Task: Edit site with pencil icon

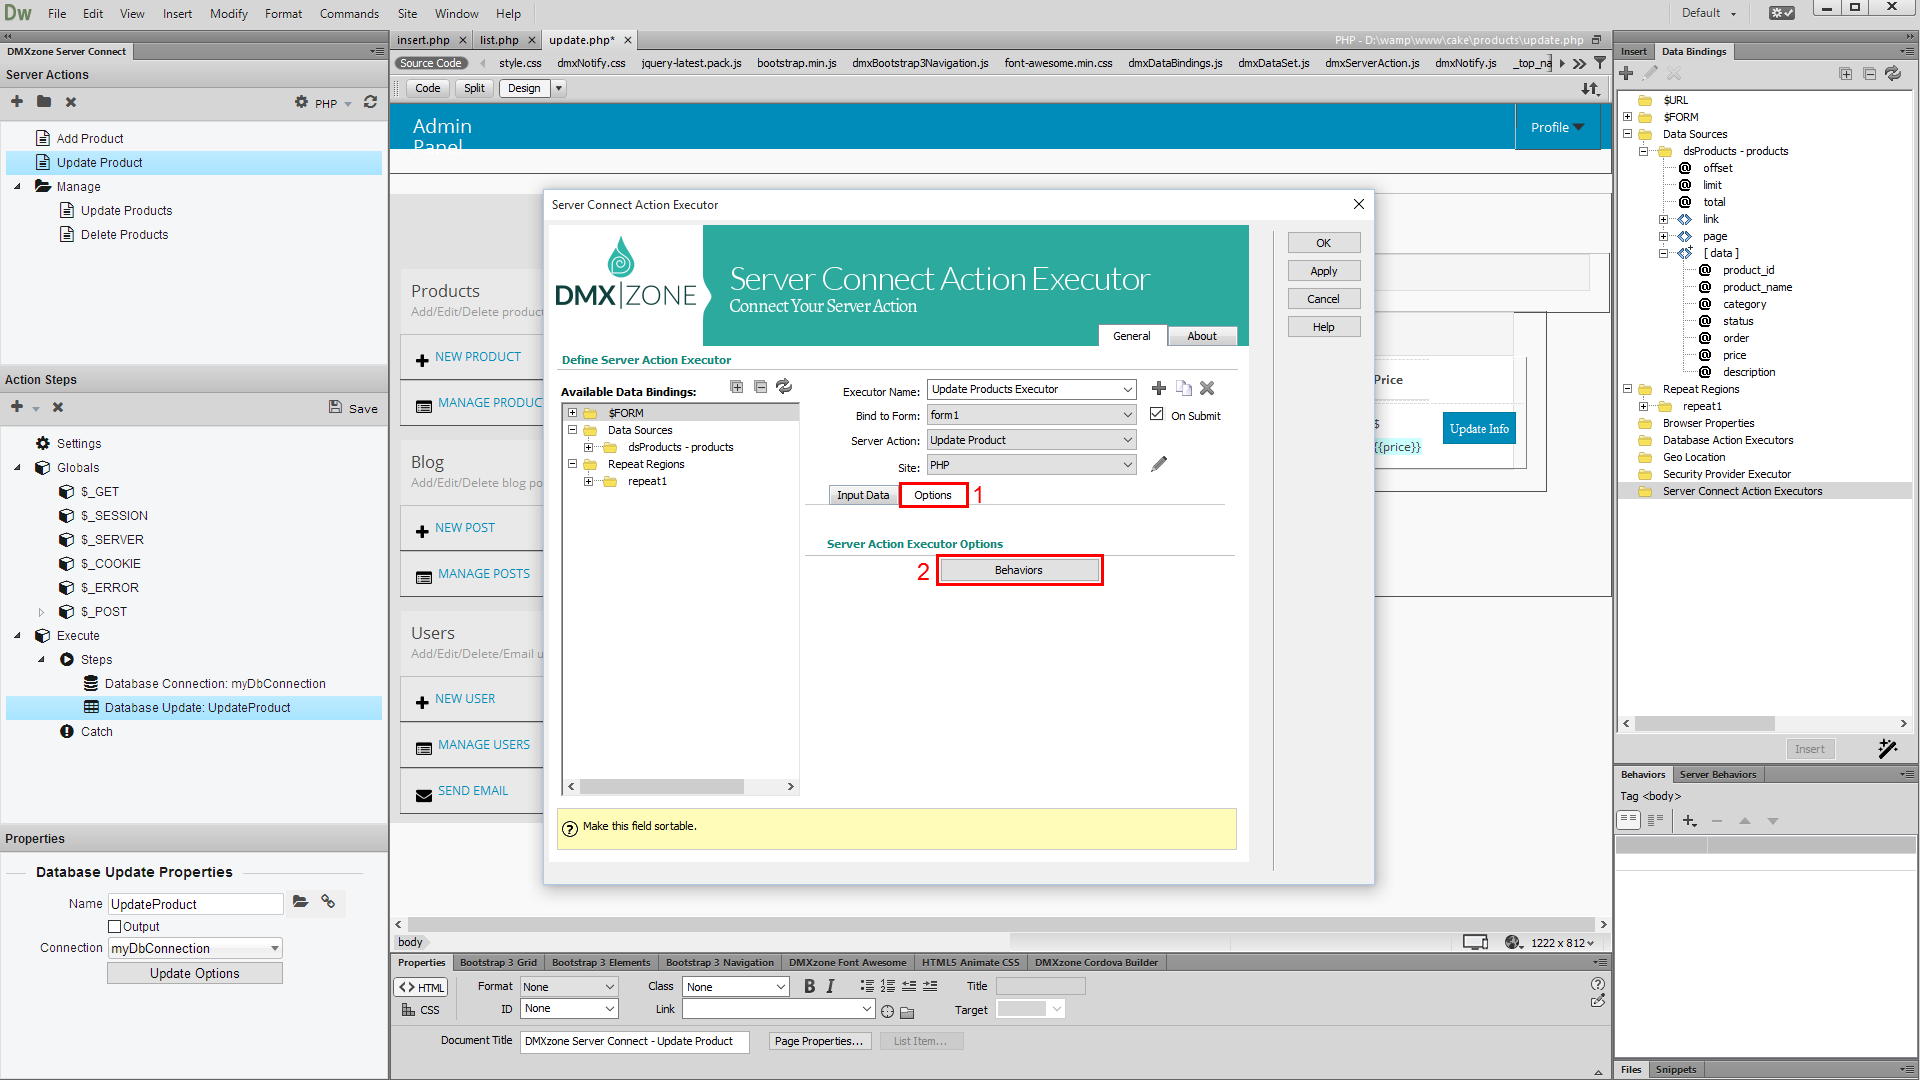Action: [1159, 464]
